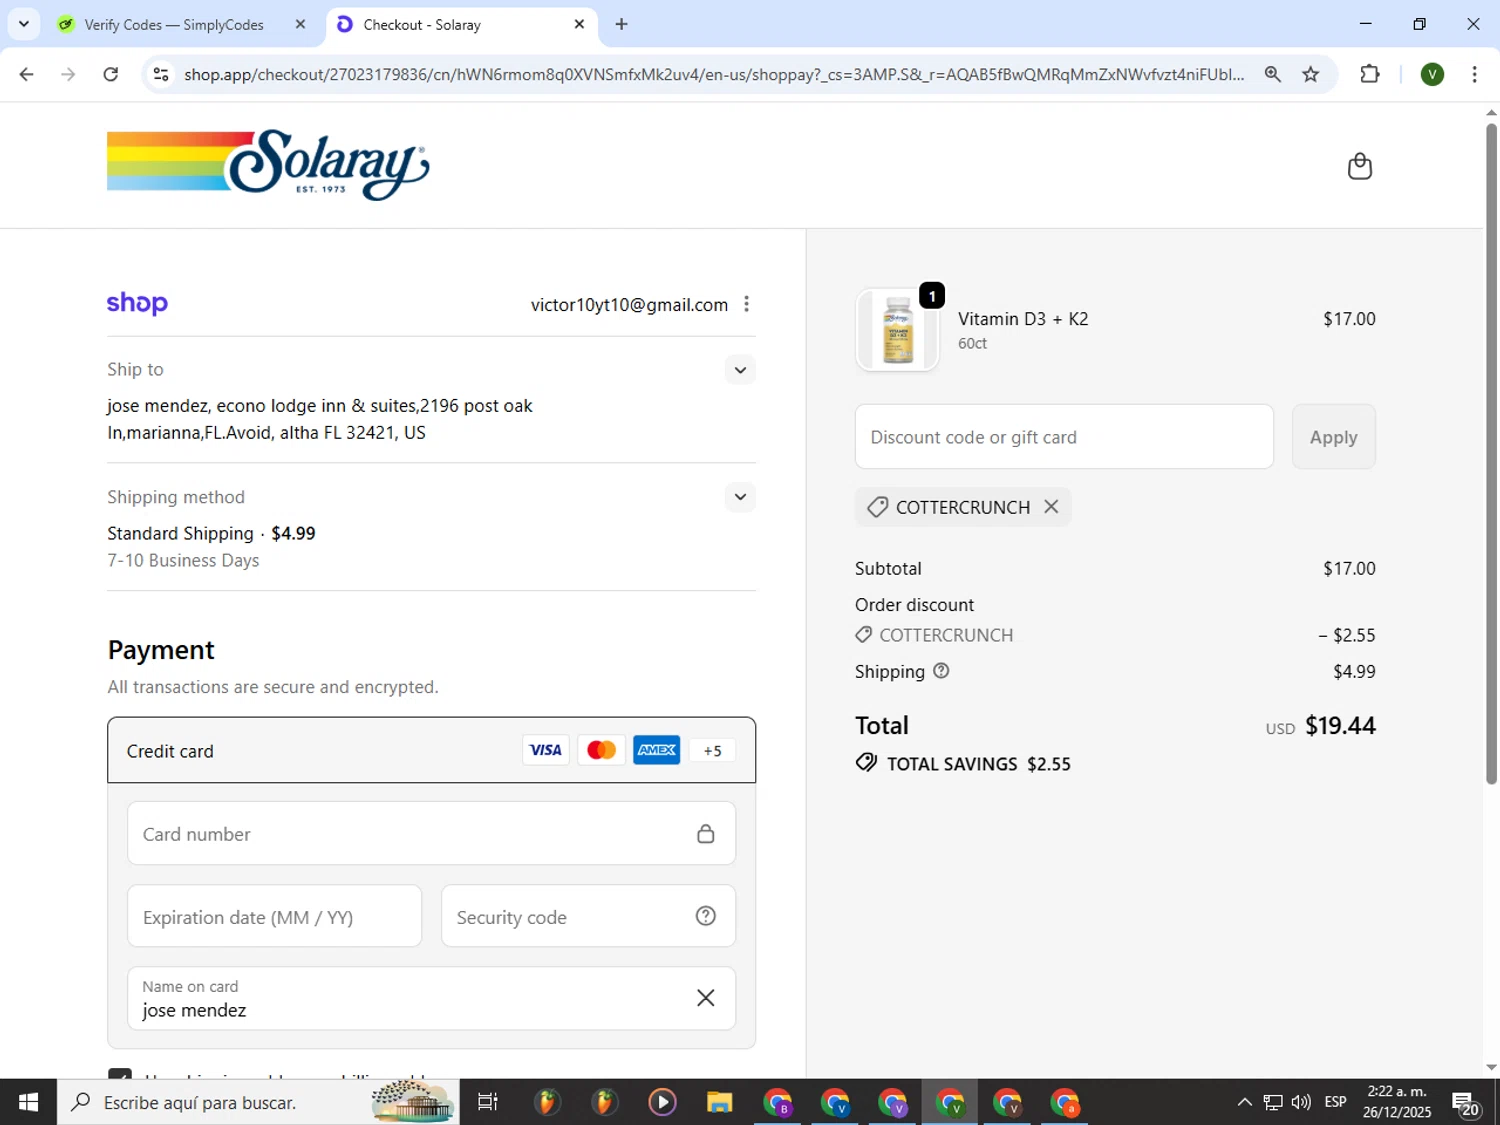Click the Vitamin D3 + K2 product thumbnail
Viewport: 1500px width, 1125px height.
[x=897, y=330]
